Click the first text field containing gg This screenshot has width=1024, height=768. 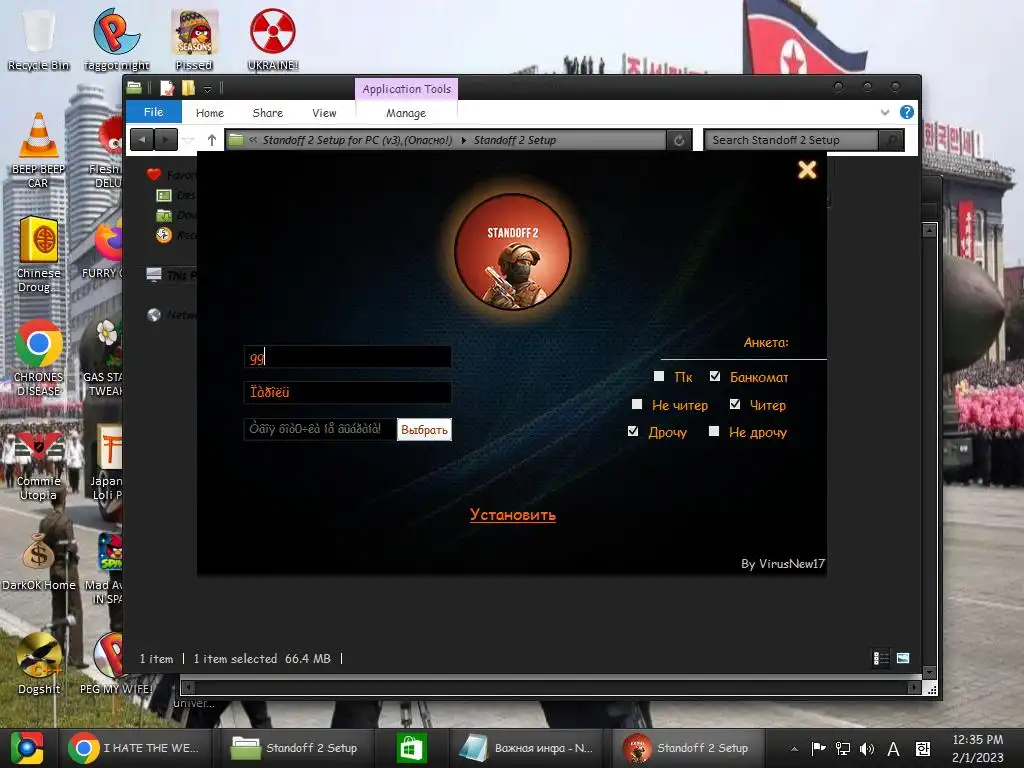click(x=347, y=357)
